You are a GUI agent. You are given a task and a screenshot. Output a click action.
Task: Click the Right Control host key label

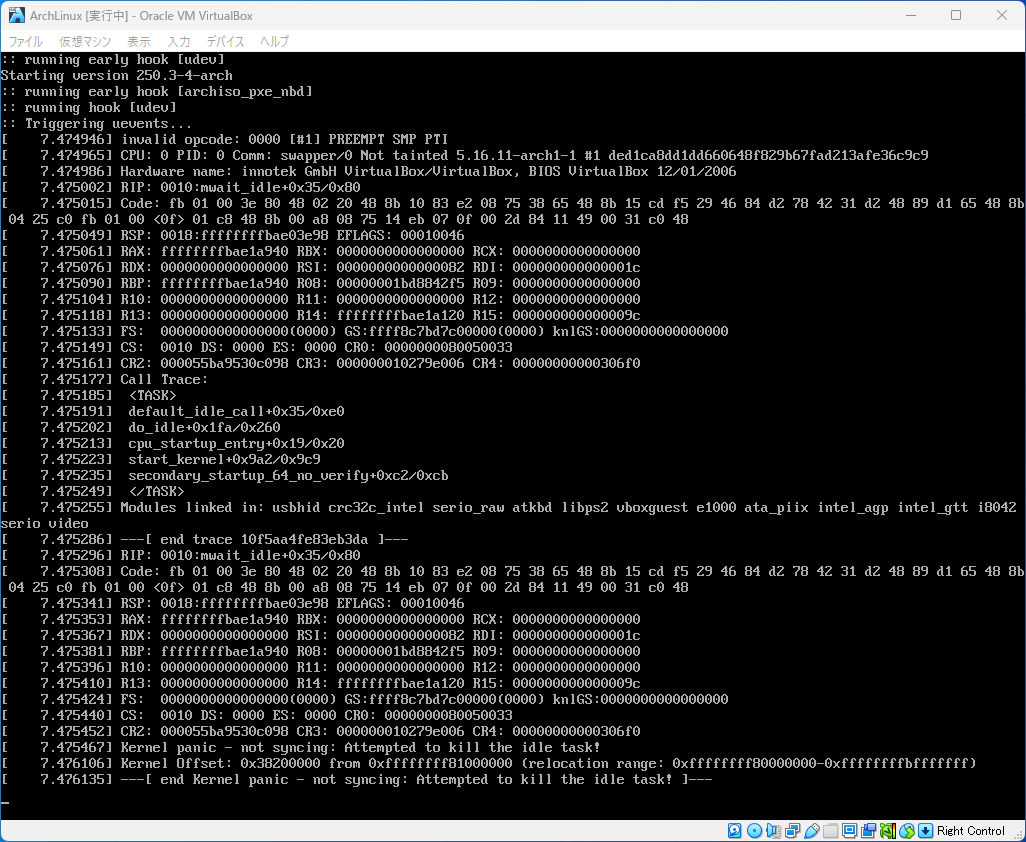coord(970,831)
